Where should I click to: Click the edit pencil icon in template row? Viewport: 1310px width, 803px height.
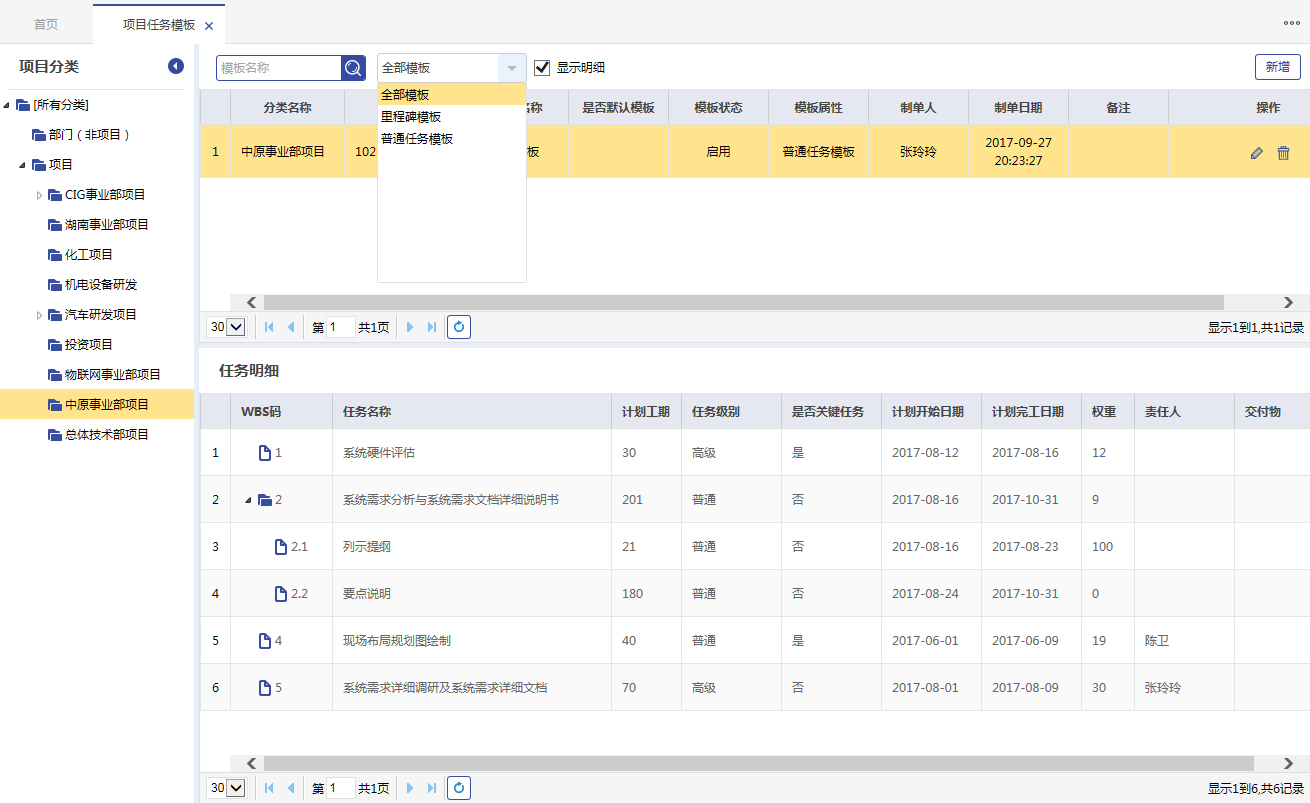(1257, 153)
